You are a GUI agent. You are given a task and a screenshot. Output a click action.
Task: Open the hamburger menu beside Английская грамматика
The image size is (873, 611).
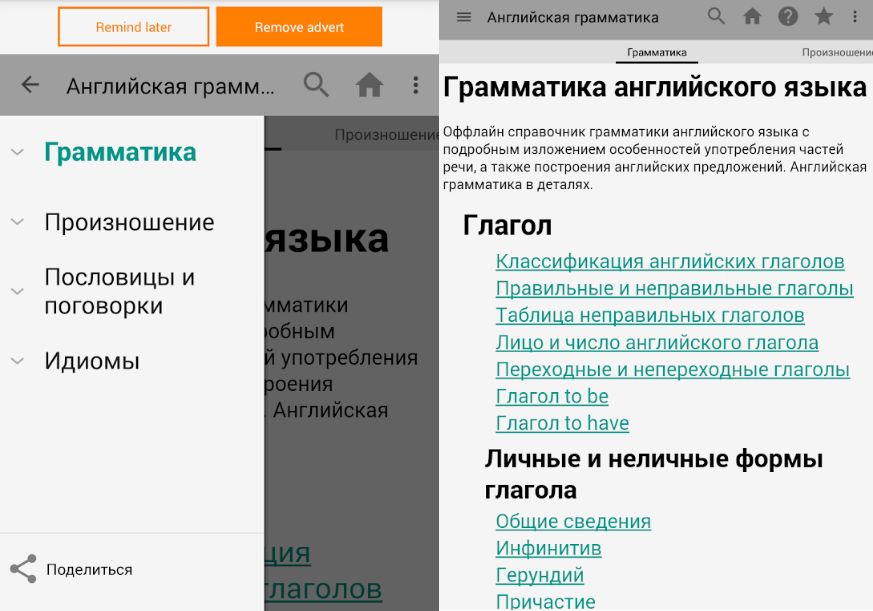coord(463,17)
